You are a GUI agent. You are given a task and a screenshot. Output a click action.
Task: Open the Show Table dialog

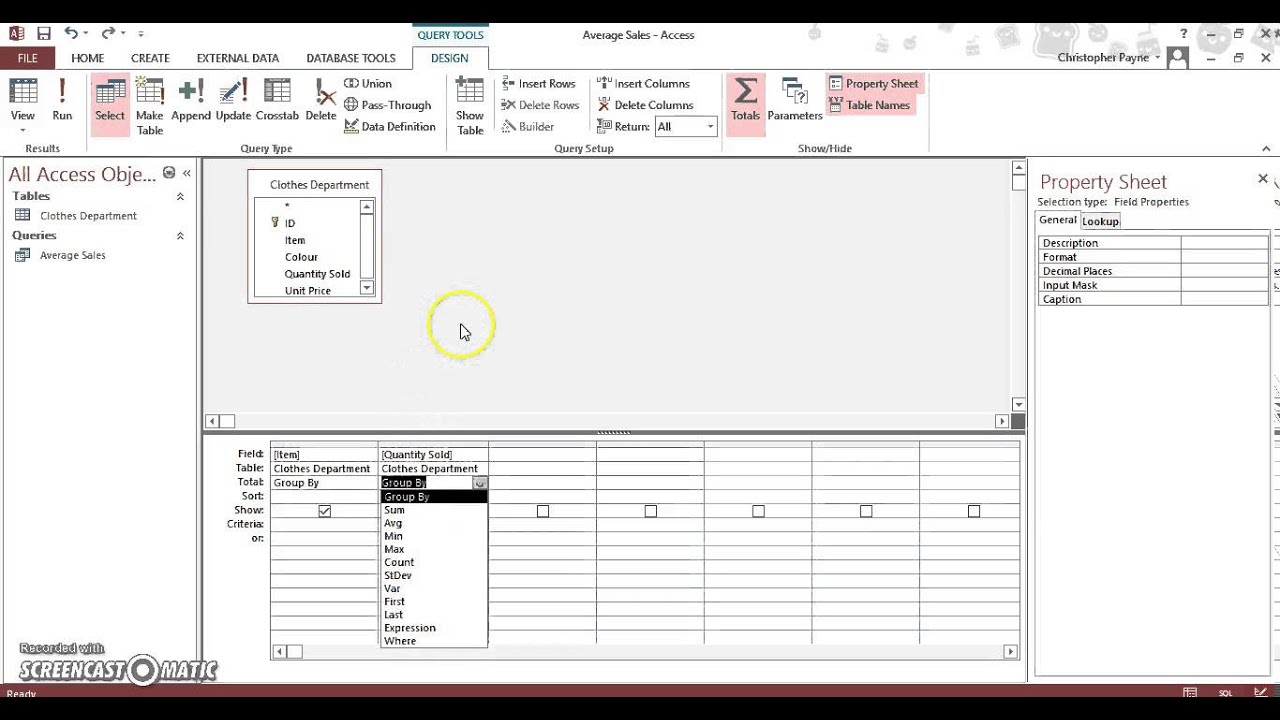470,106
